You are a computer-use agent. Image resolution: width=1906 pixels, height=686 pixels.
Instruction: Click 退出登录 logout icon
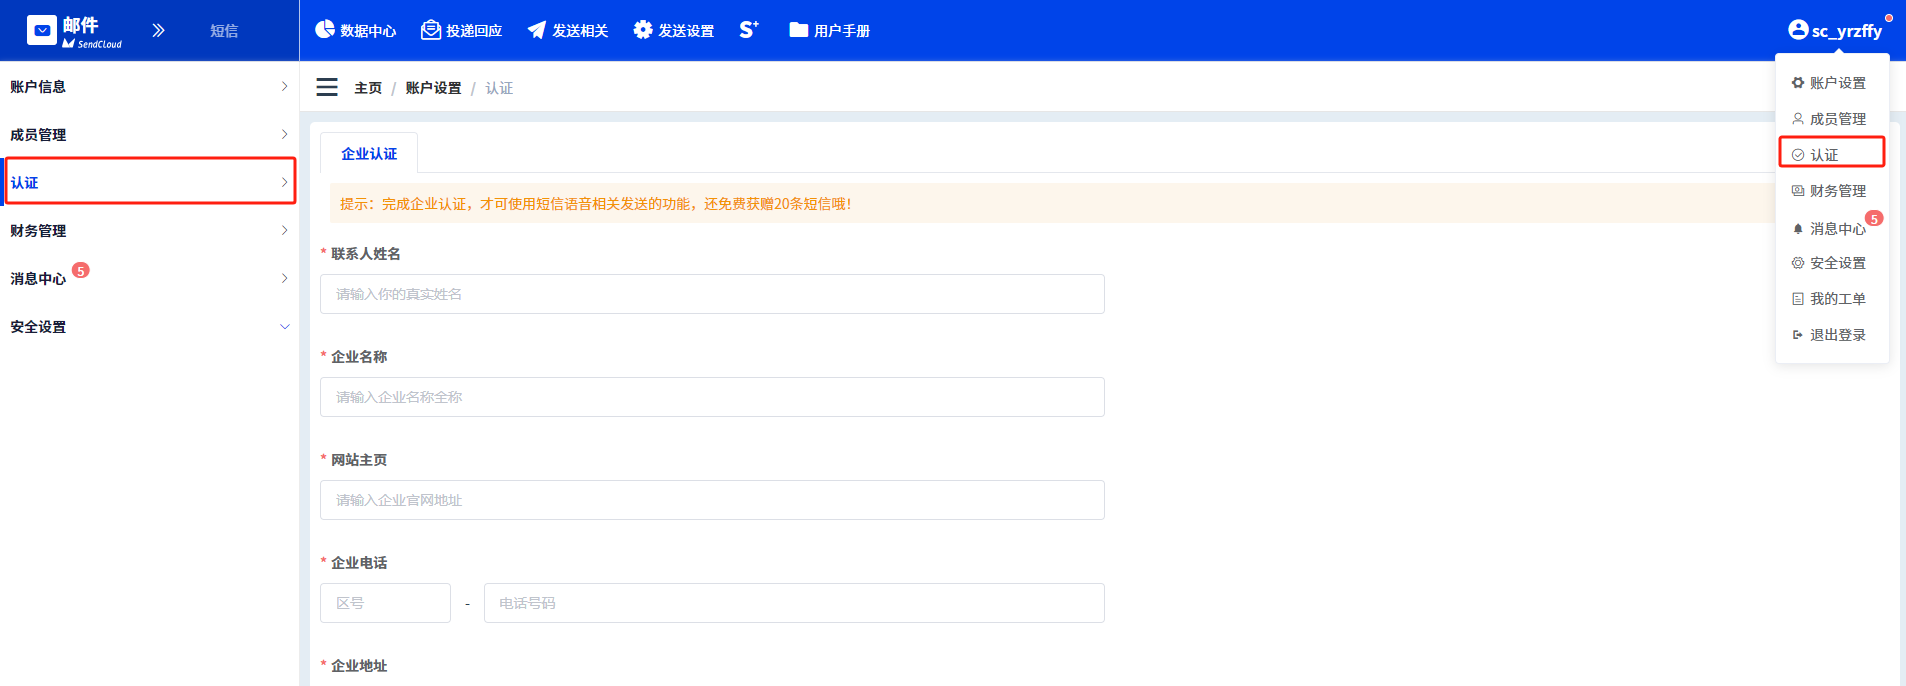(x=1798, y=335)
